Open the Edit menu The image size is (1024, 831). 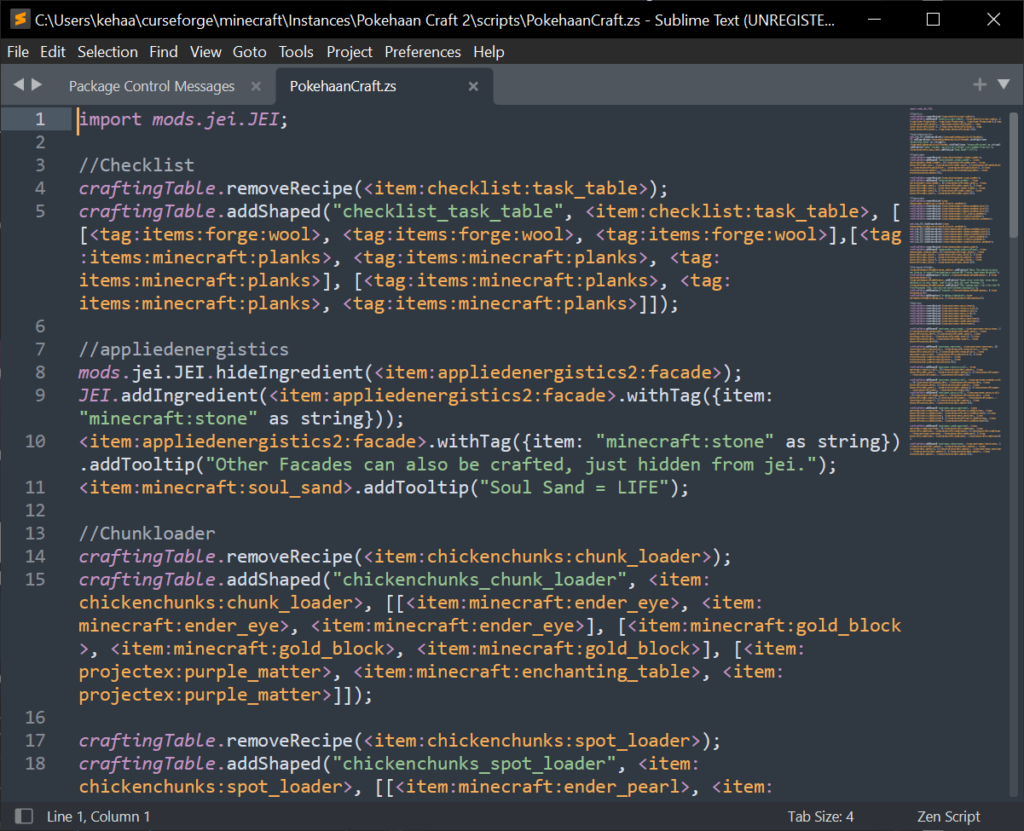click(x=52, y=52)
